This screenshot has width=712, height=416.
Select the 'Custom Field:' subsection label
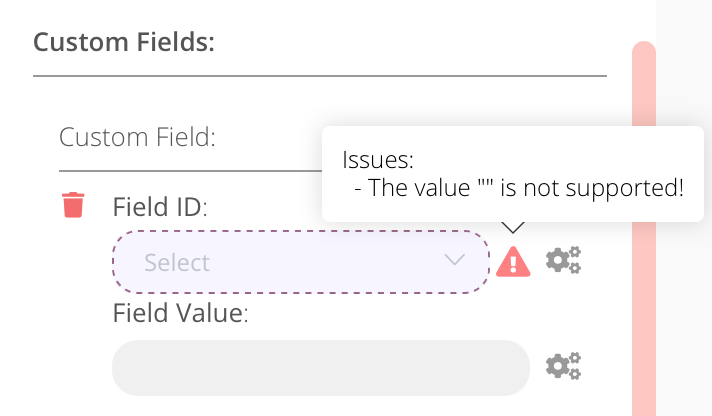coord(138,136)
